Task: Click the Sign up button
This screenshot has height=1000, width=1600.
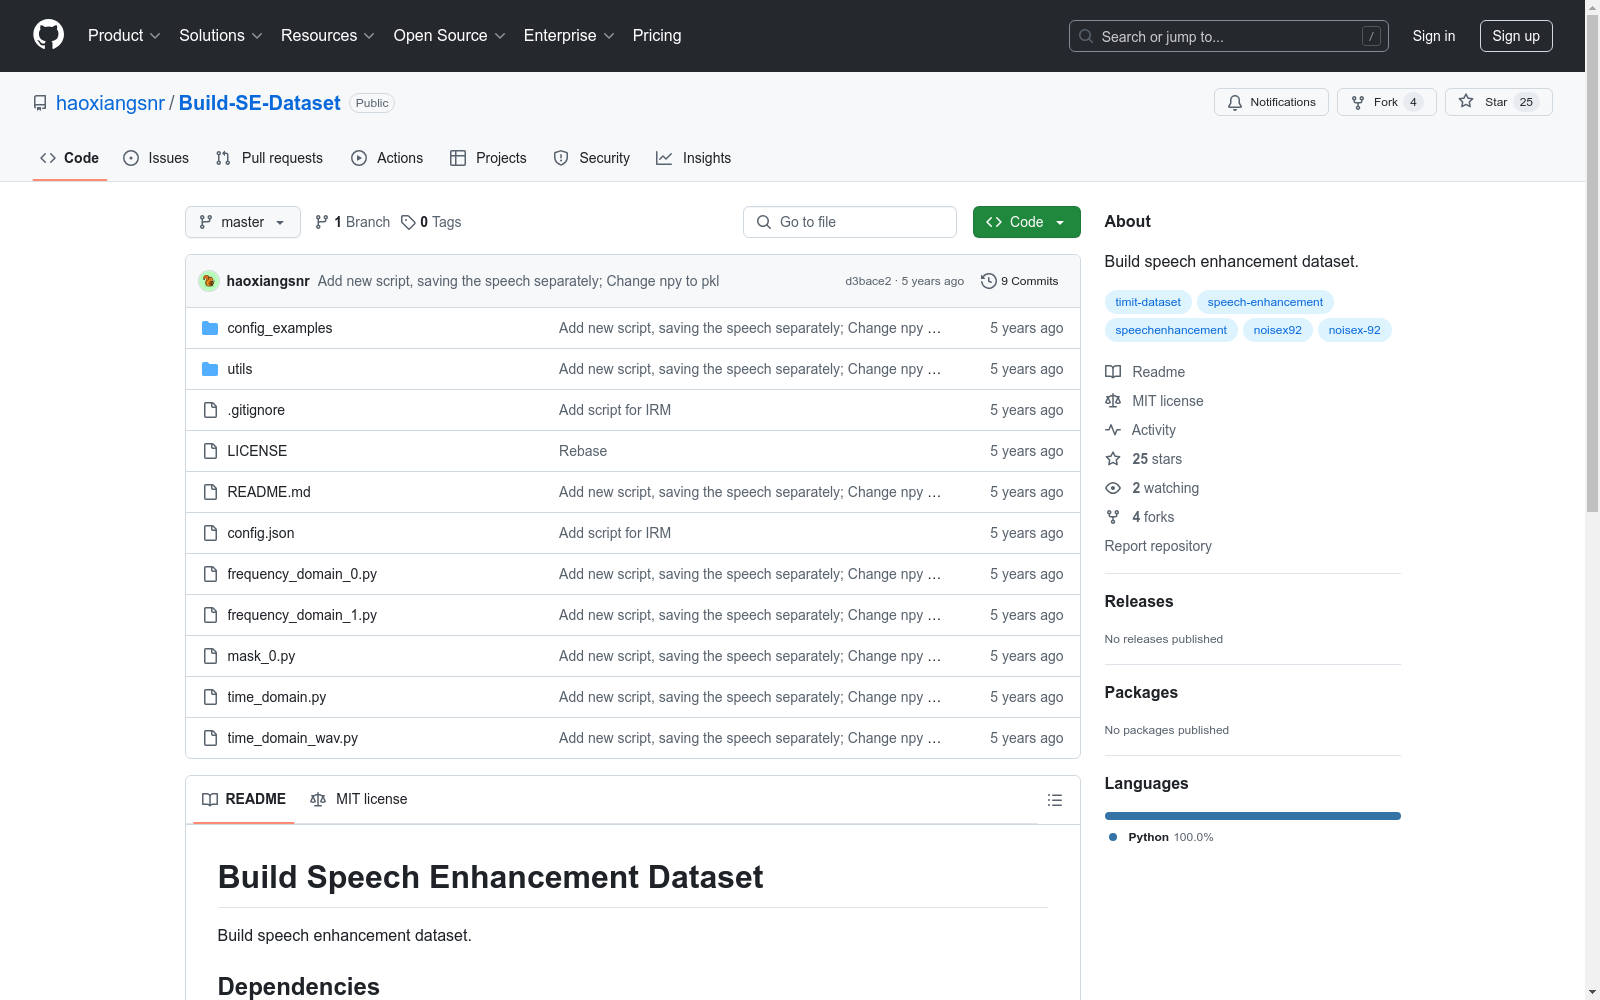Action: [1516, 36]
